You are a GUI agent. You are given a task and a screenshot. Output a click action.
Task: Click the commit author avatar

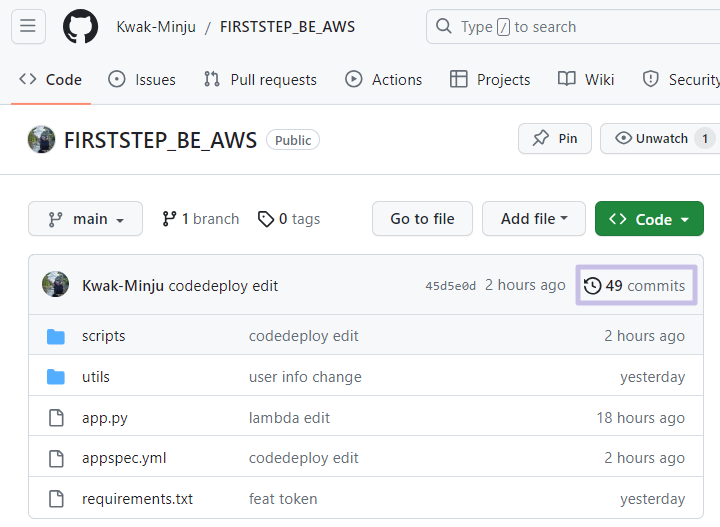[56, 284]
